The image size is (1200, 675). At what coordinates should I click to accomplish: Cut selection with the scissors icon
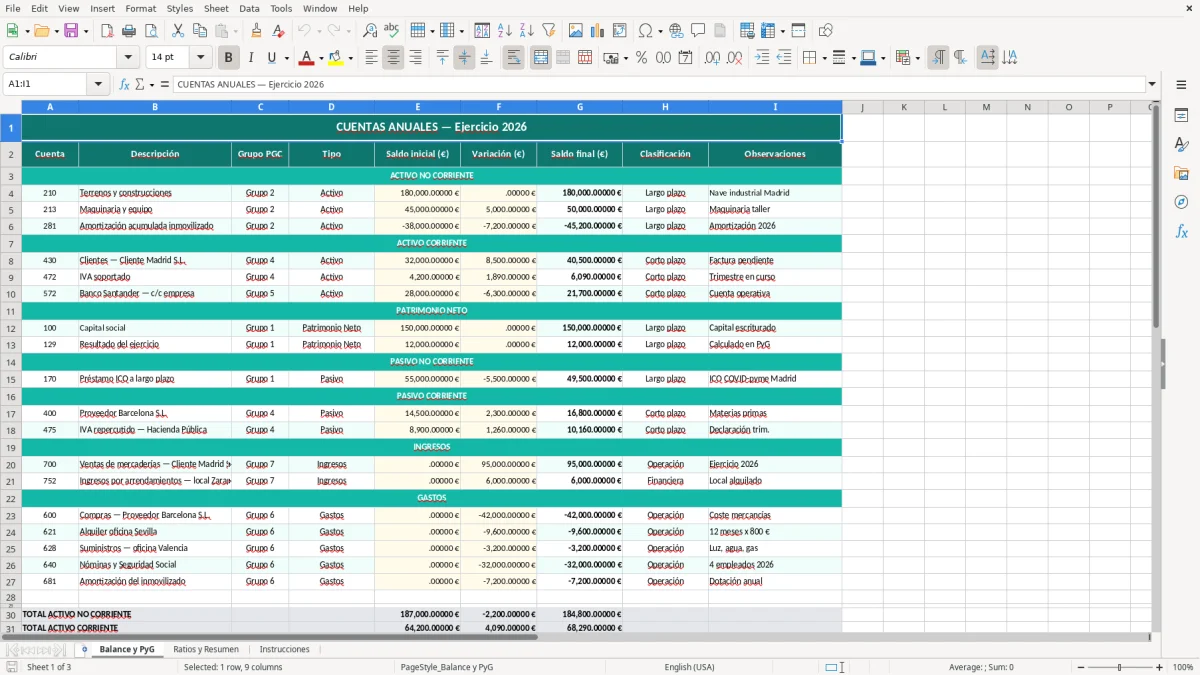pyautogui.click(x=177, y=31)
